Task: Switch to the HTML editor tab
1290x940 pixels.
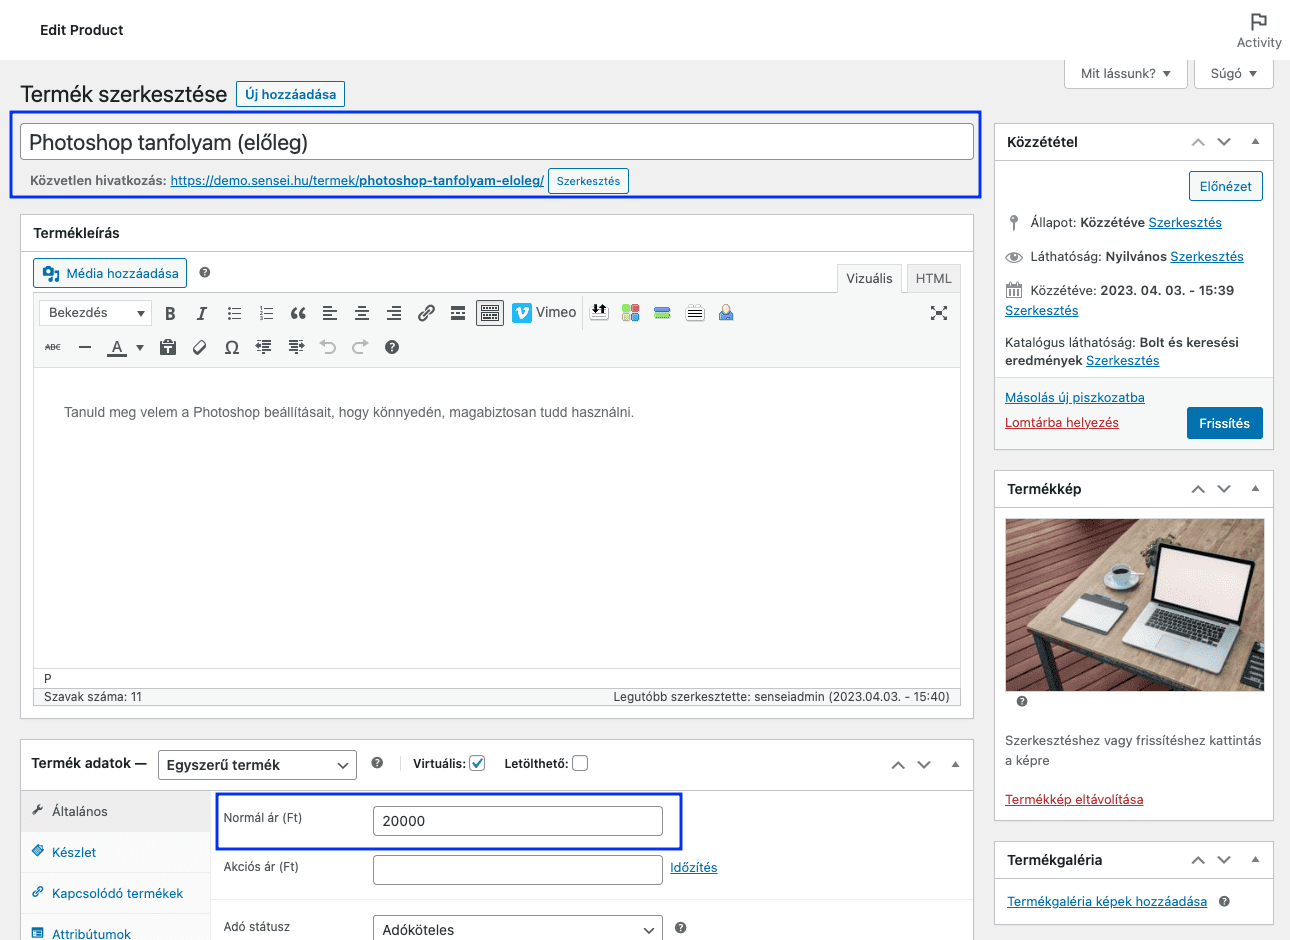Action: pyautogui.click(x=934, y=279)
